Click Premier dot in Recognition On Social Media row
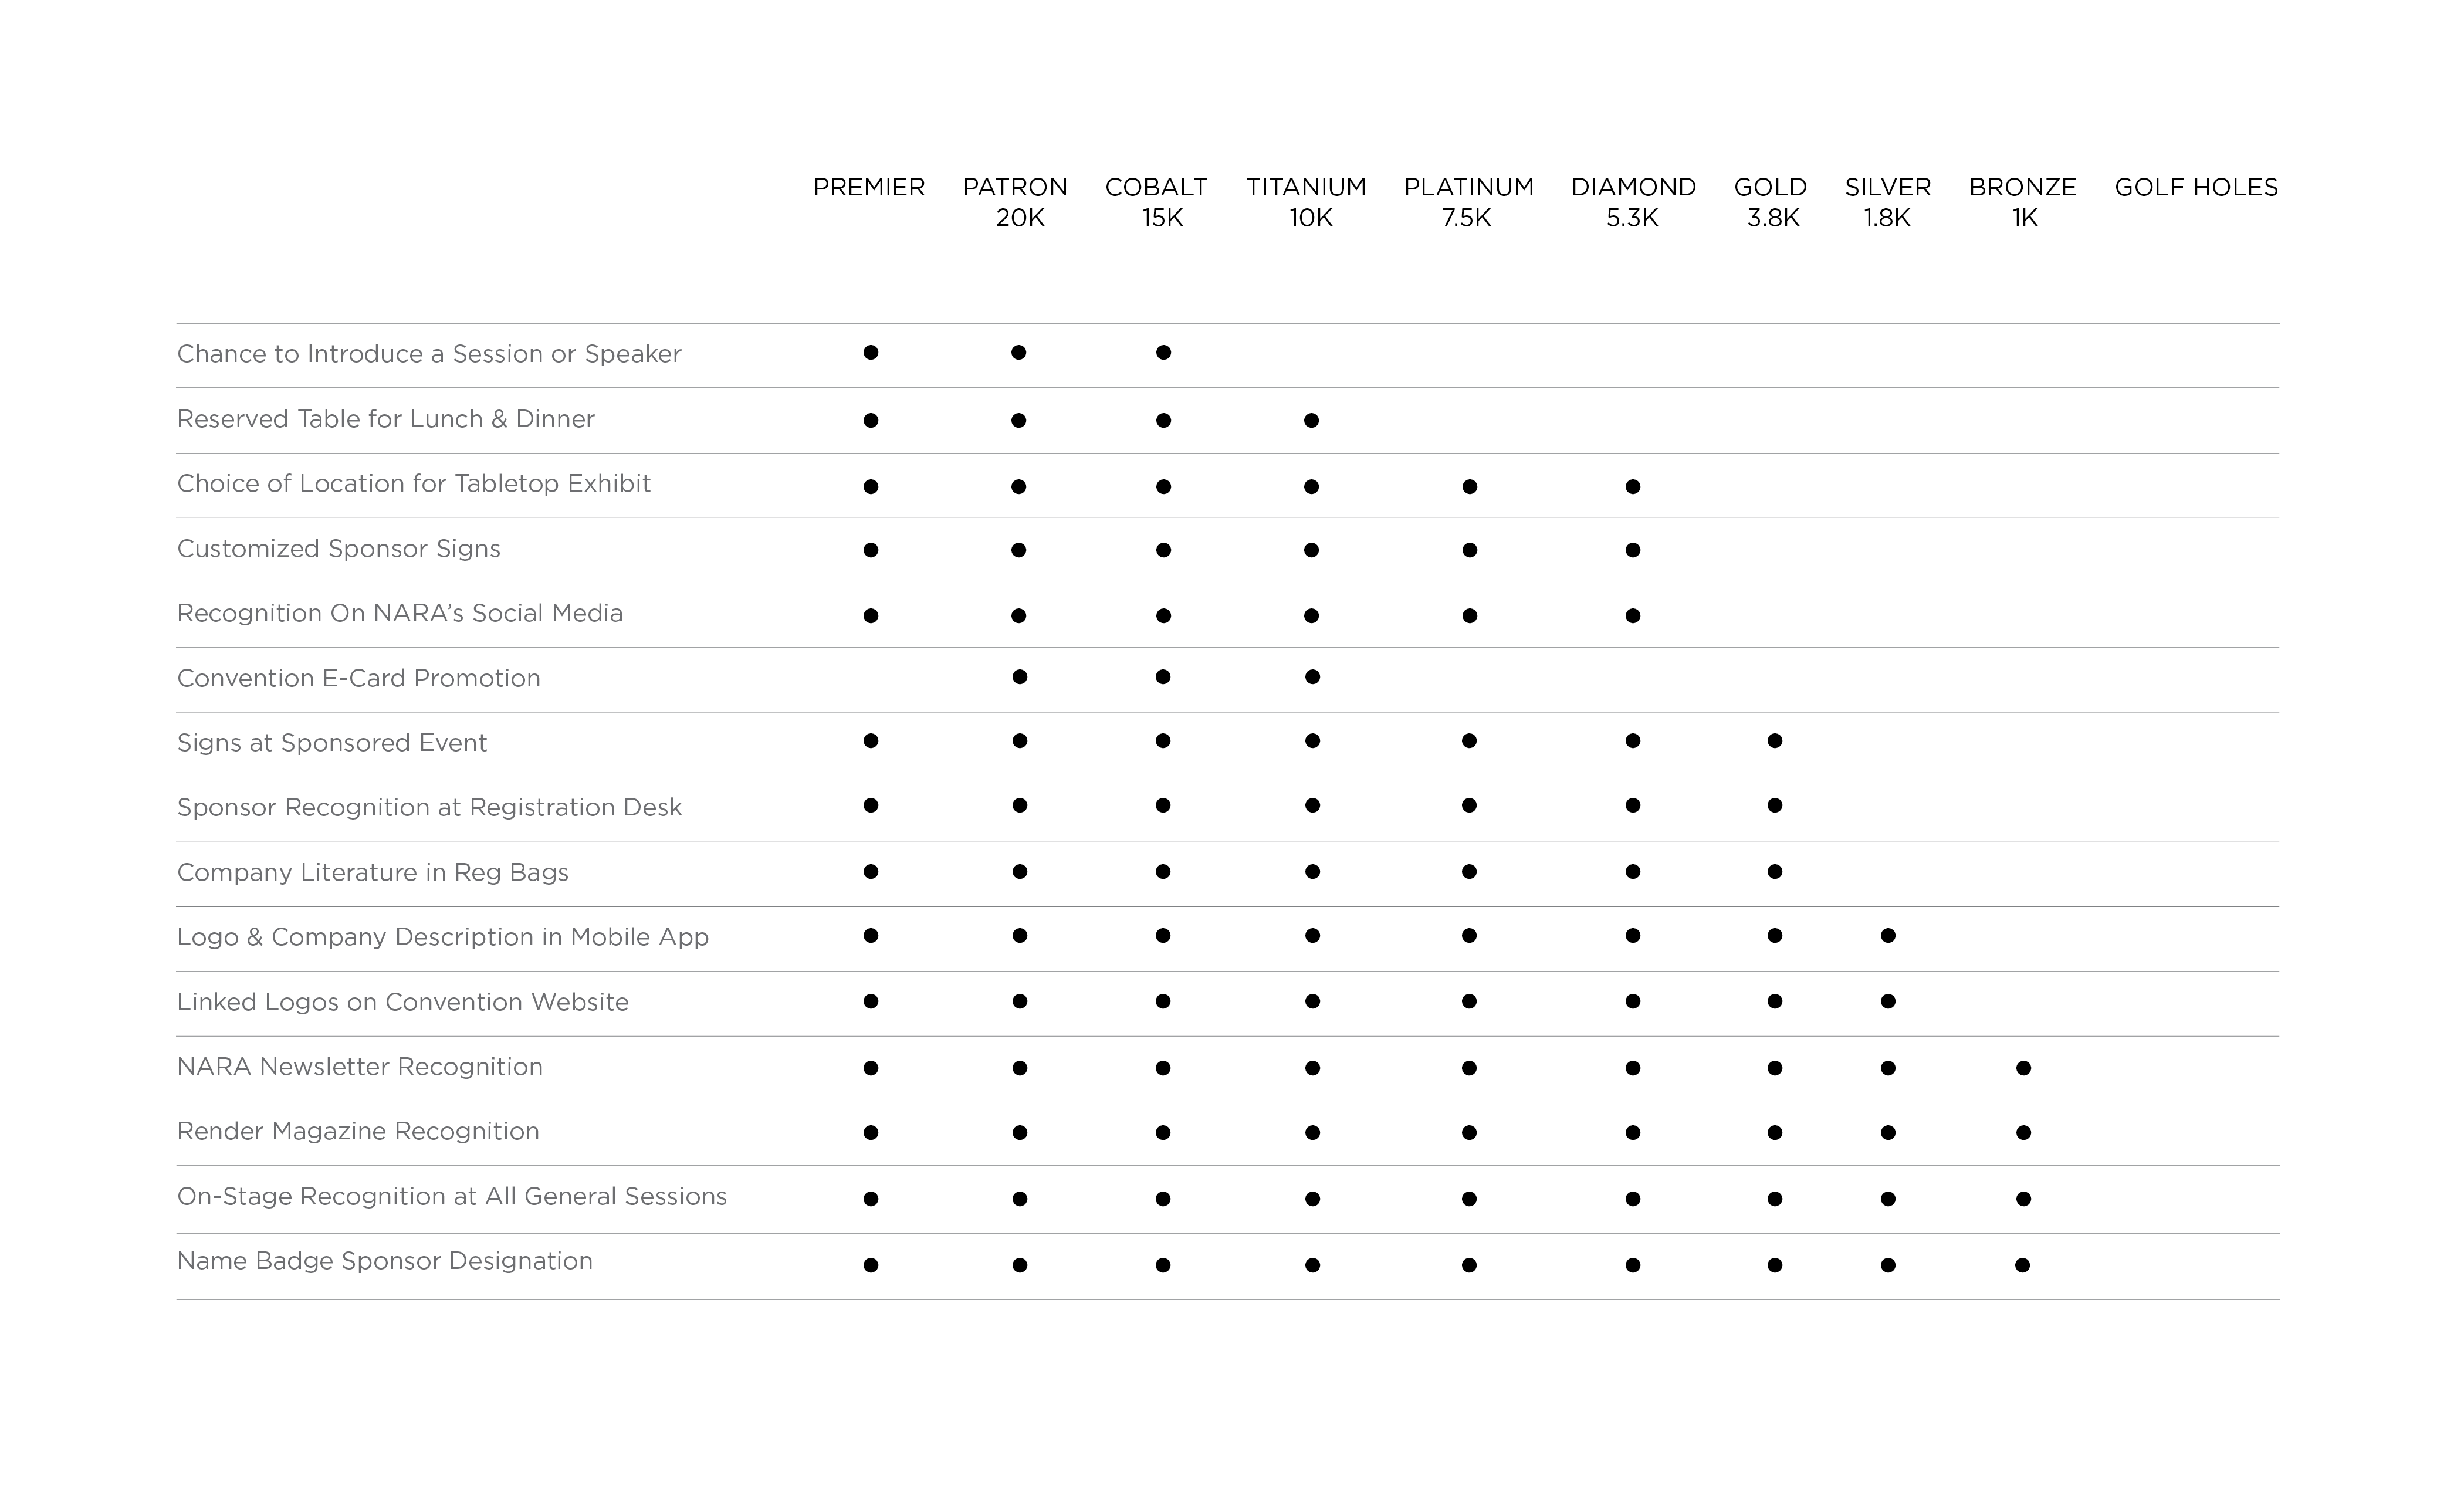2464x1496 pixels. (870, 616)
